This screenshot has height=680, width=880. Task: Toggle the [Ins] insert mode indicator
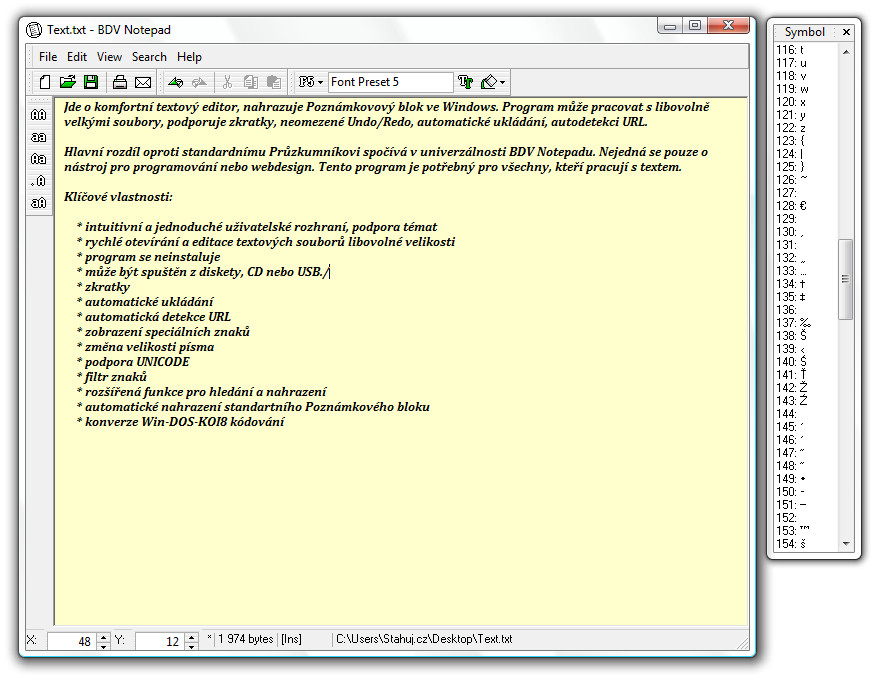(291, 639)
